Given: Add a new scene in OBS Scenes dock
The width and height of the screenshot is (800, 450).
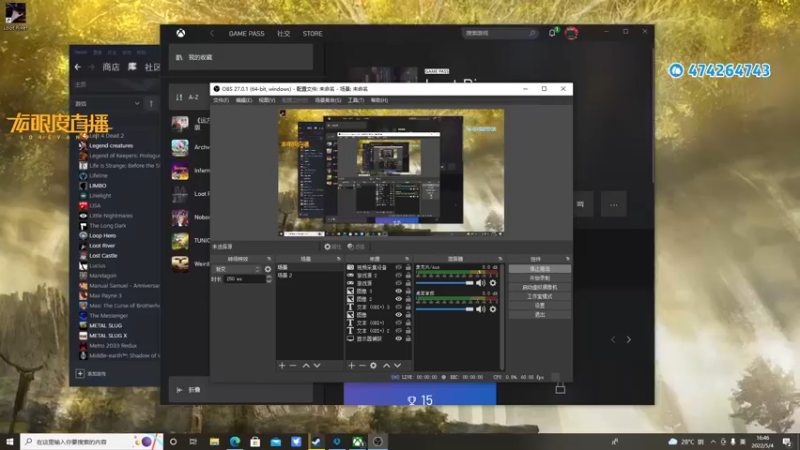Looking at the screenshot, I should click(x=282, y=365).
